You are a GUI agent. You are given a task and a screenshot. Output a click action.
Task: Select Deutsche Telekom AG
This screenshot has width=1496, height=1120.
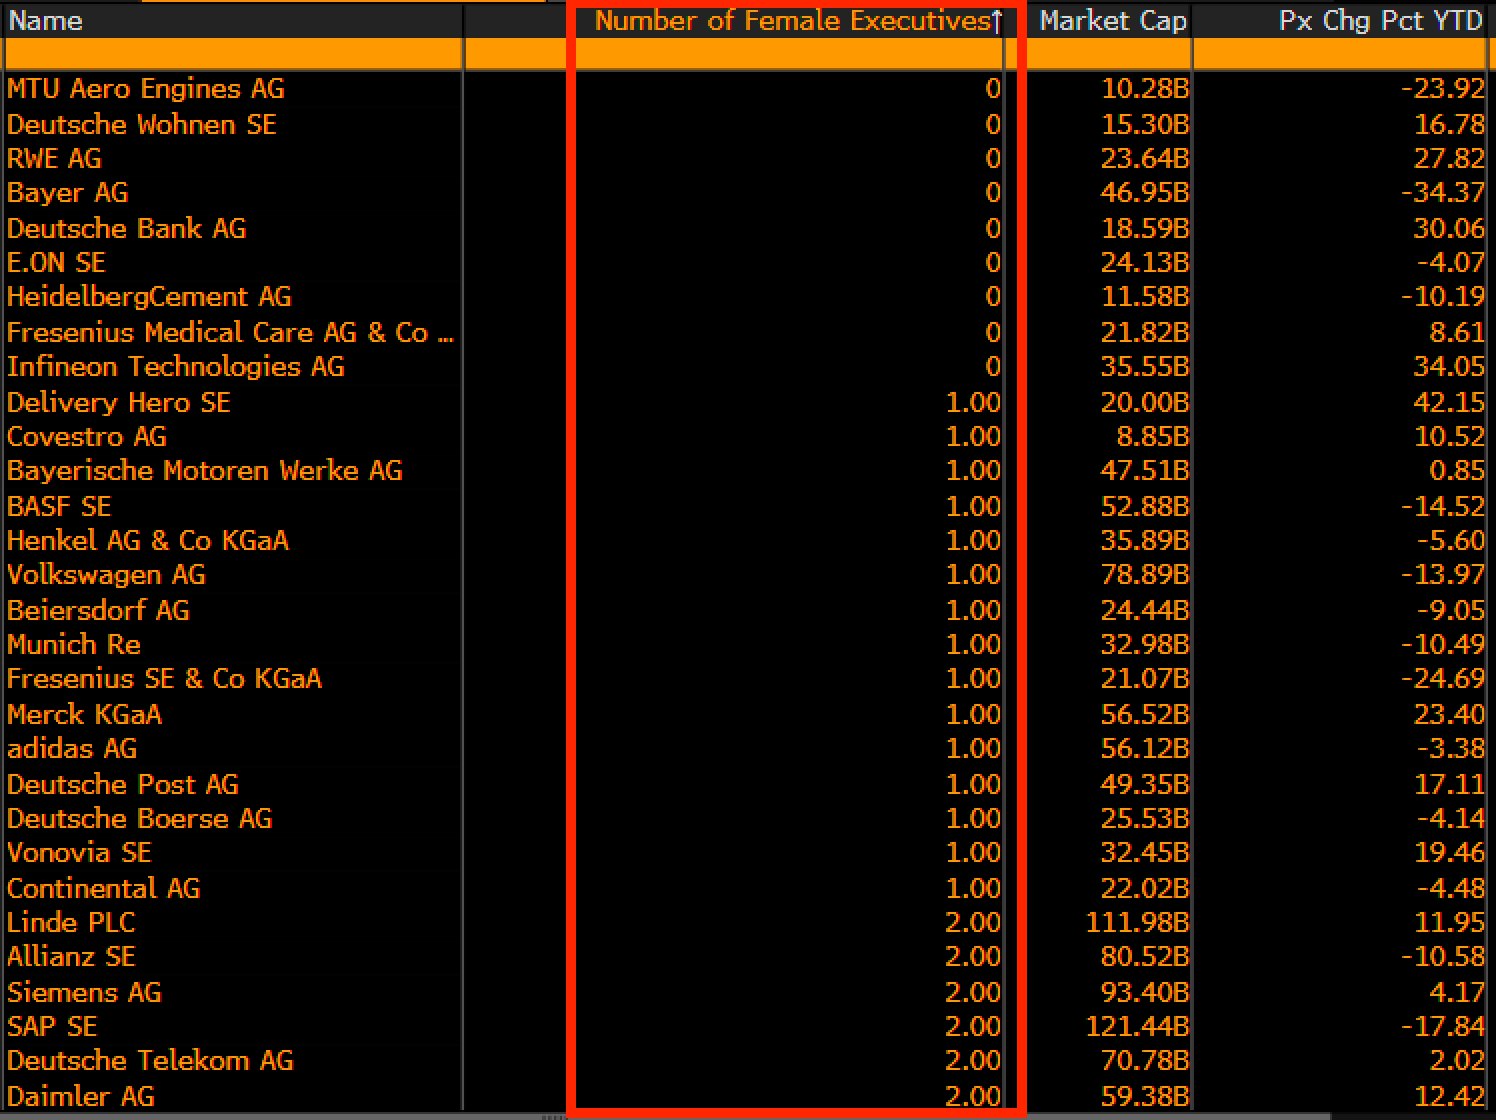150,1061
